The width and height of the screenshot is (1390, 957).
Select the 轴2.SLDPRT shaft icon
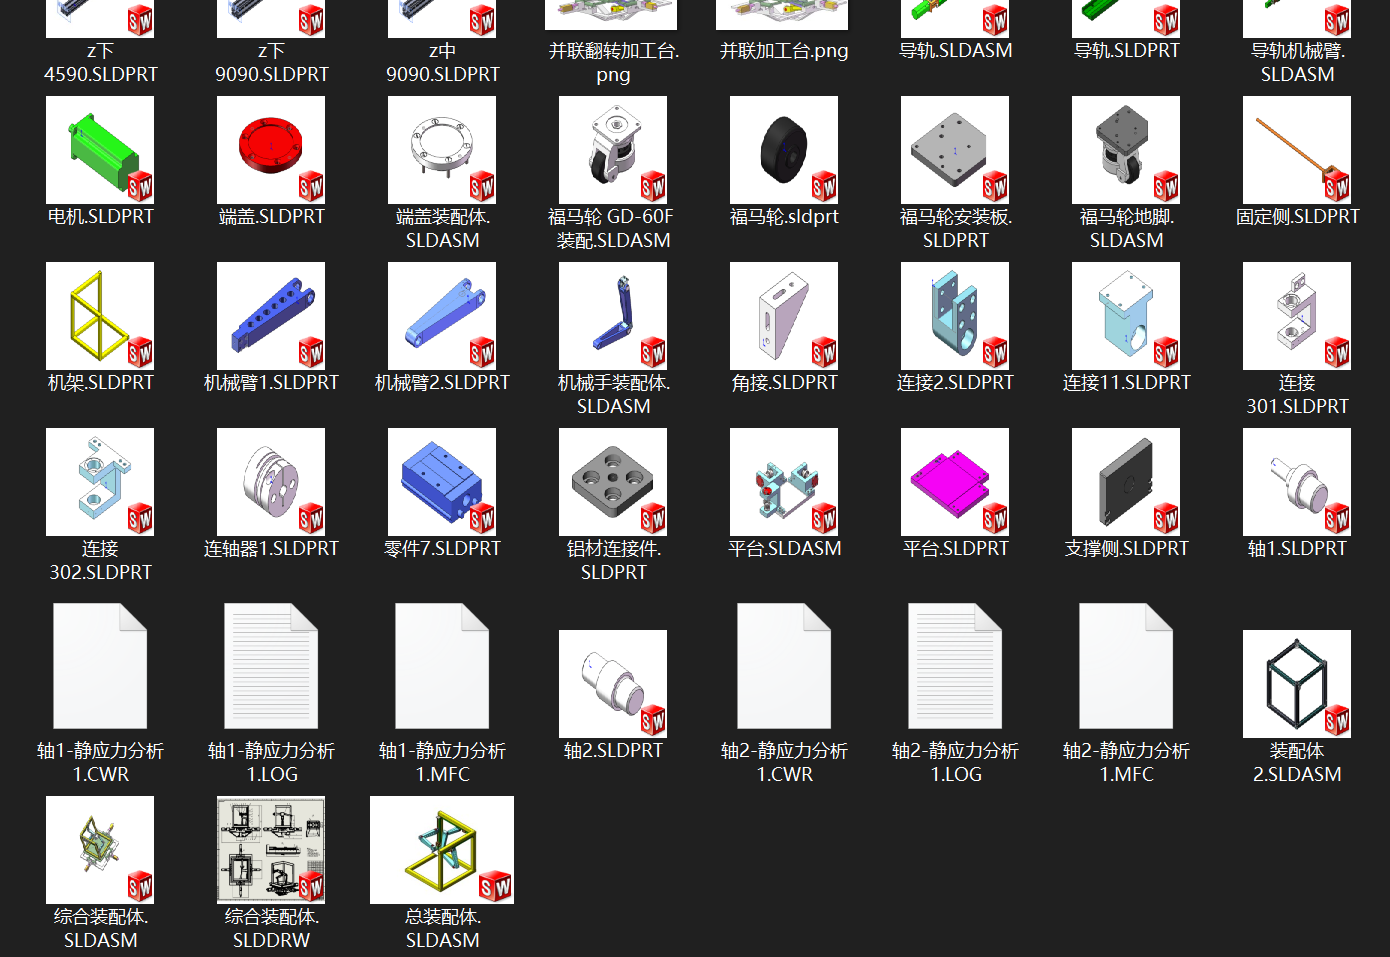coord(613,684)
